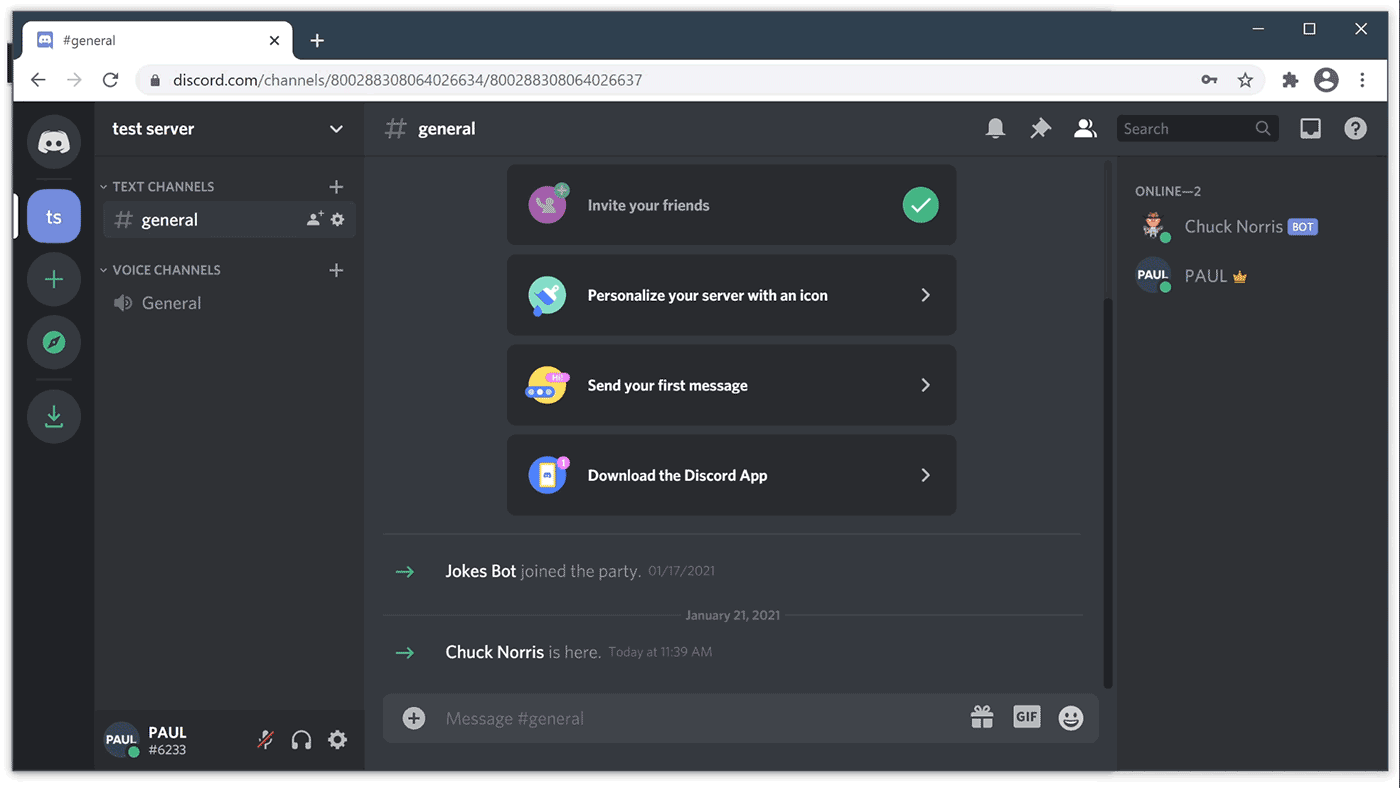Open 'Personalize your server with an icon'
Viewport: 1400px width, 788px height.
(732, 295)
